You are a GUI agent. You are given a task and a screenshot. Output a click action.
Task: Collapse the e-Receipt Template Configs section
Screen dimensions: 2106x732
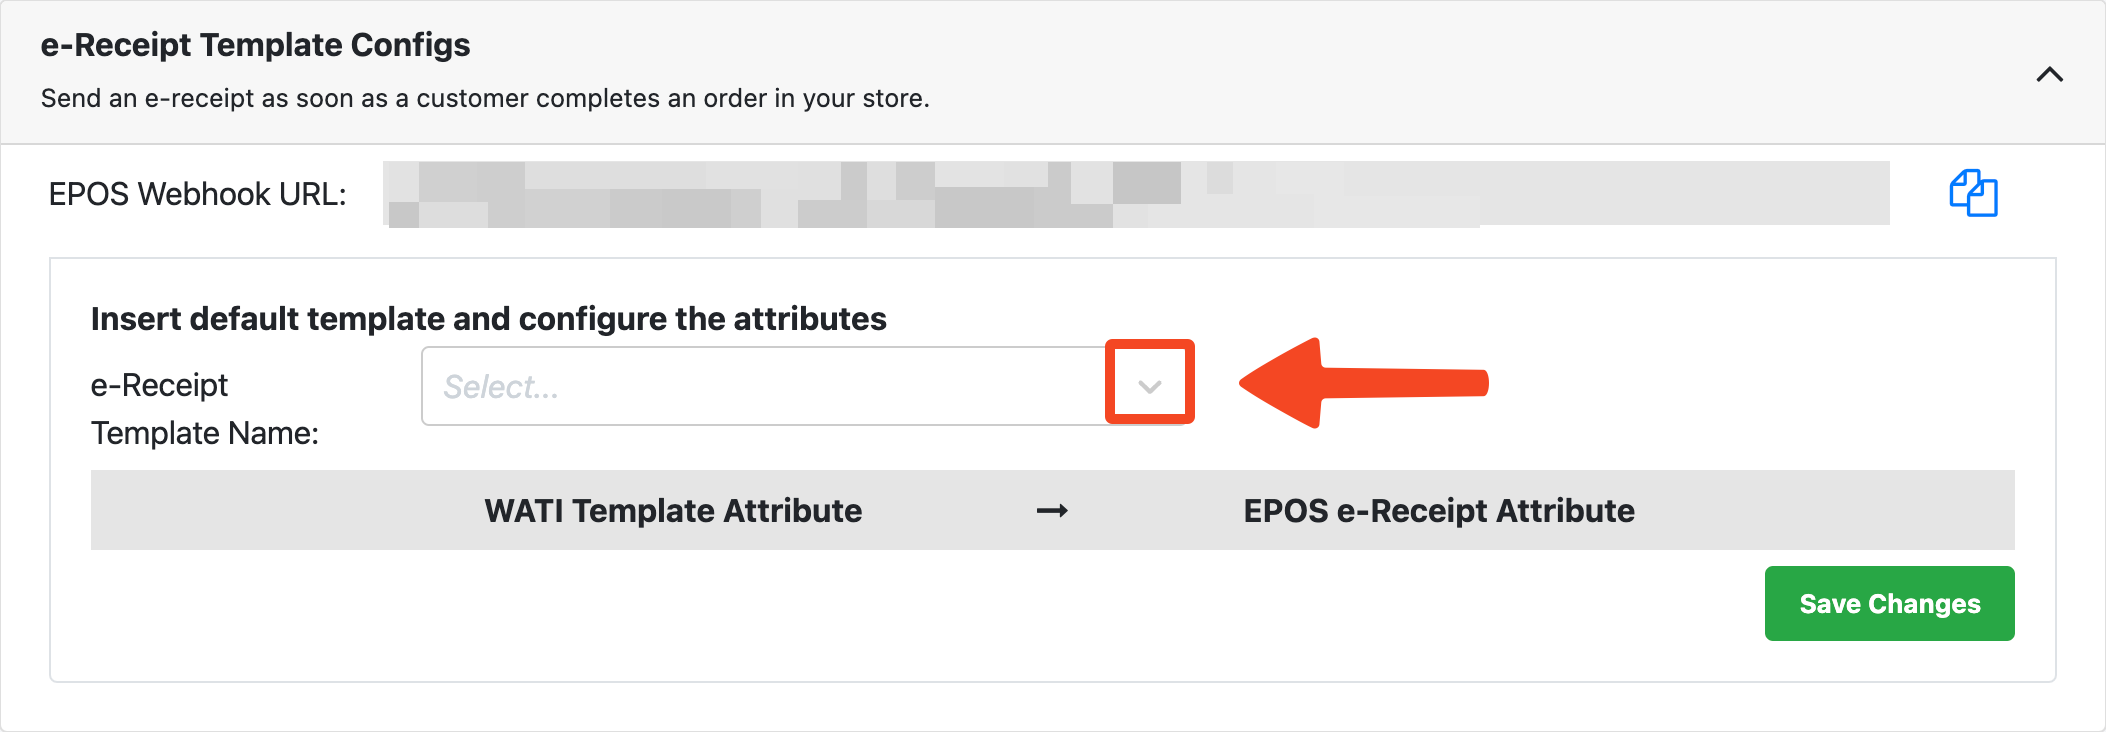(2050, 75)
